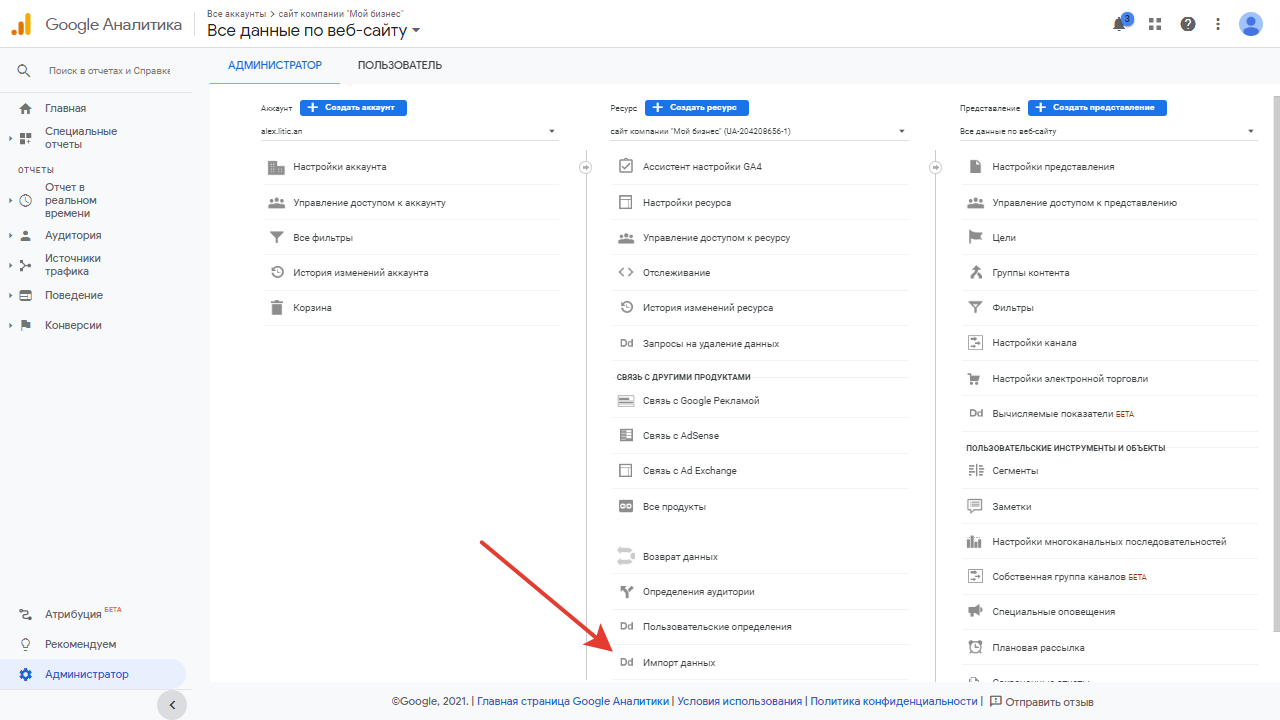Click the megaphone icon for Специальные оповещения
Screen dimensions: 1280x720
[975, 611]
